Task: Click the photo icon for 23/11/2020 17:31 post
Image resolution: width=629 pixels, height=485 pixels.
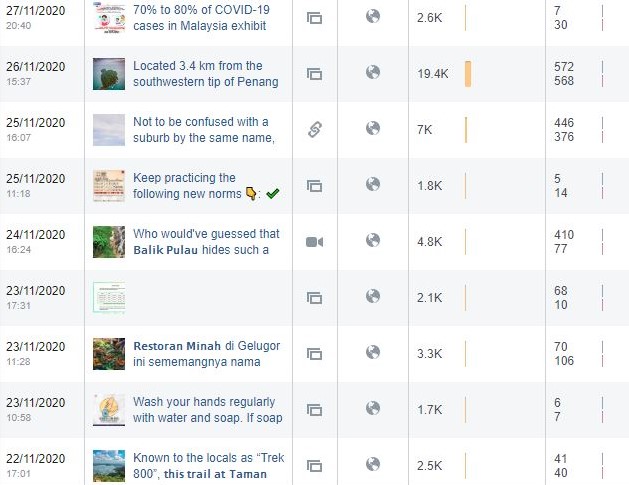Action: (314, 298)
